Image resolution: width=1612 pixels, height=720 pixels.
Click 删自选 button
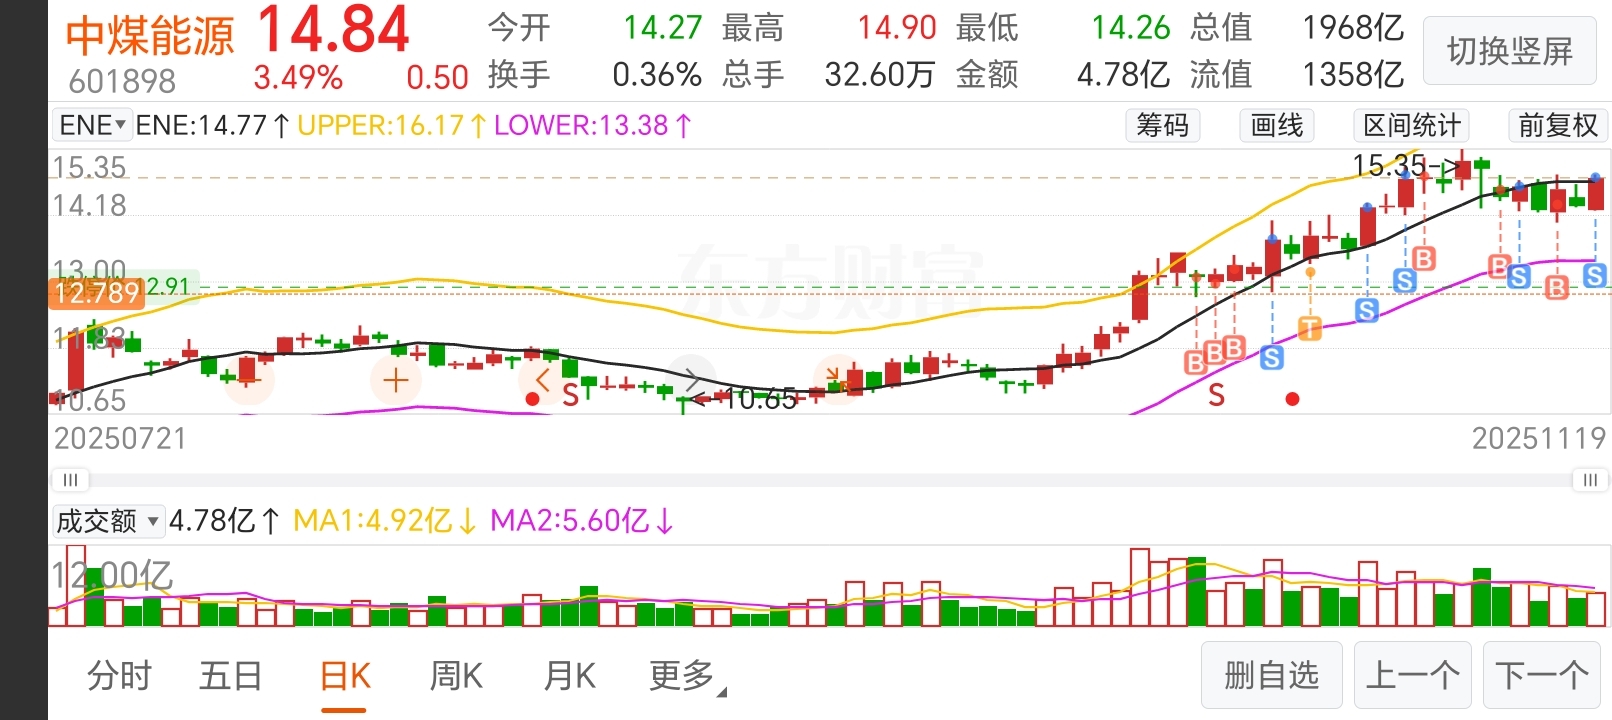[x=1272, y=676]
